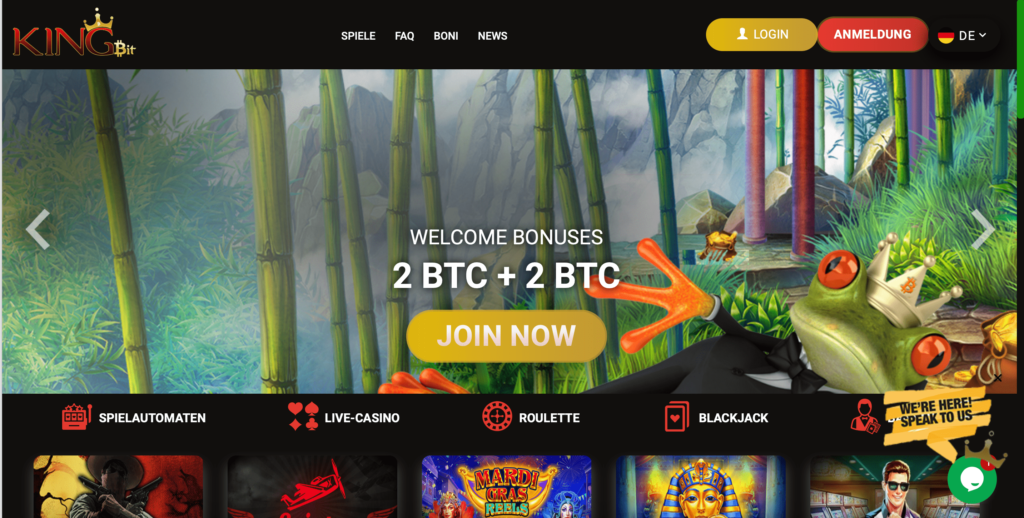
Task: Expand the DE language dropdown
Action: tap(963, 35)
